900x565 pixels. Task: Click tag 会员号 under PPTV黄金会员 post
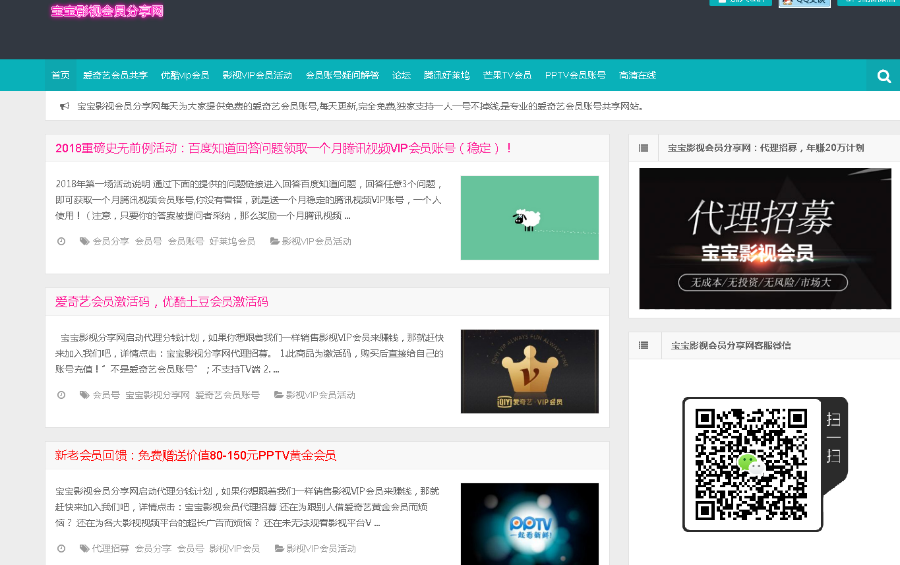tap(190, 549)
